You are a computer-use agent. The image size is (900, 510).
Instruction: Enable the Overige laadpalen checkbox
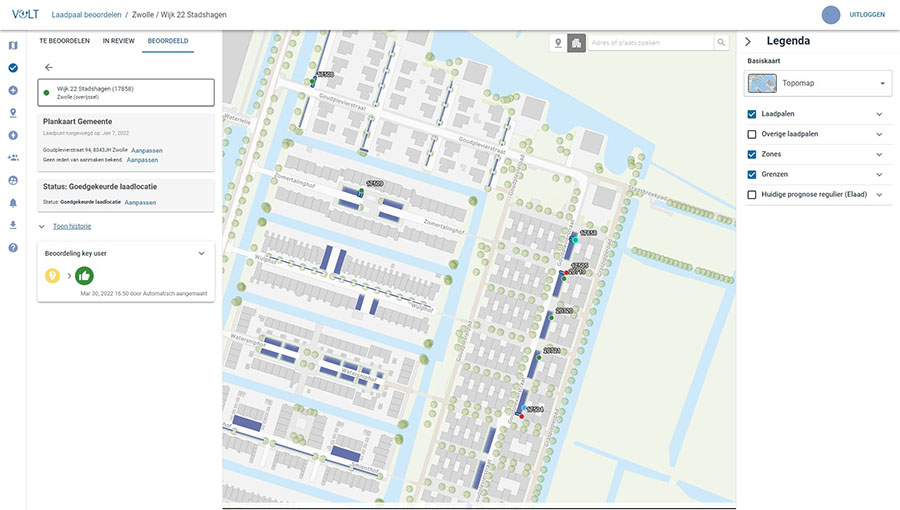pos(752,134)
